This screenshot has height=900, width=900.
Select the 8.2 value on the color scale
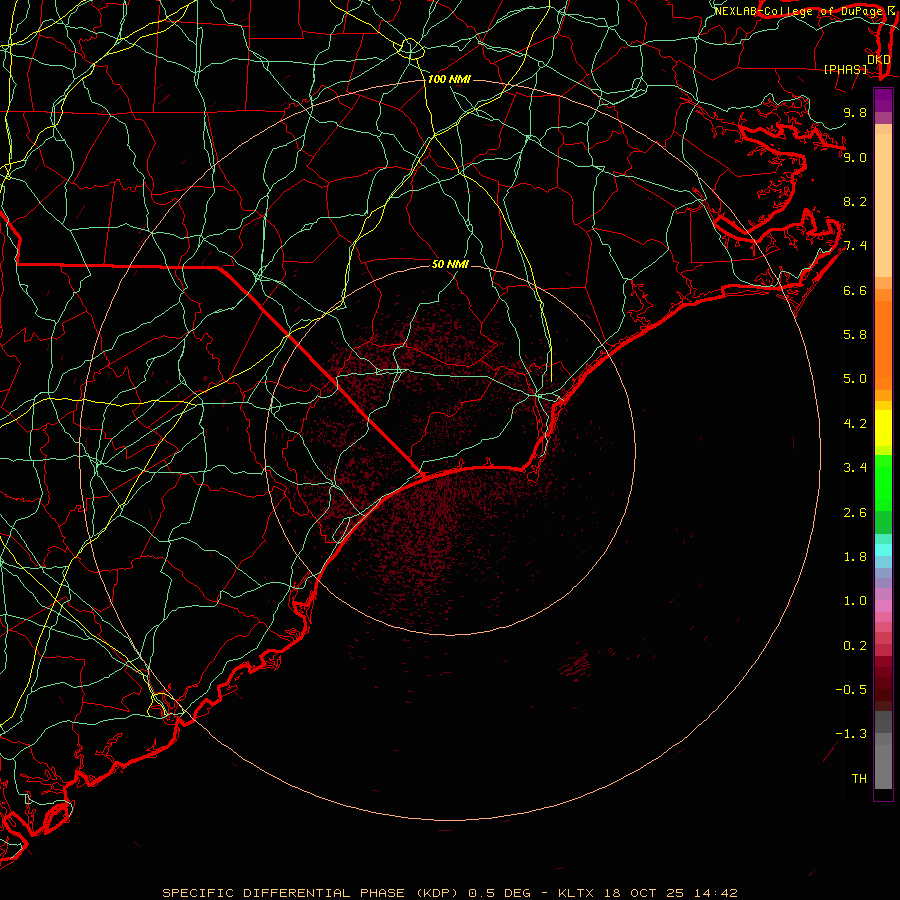[x=855, y=201]
